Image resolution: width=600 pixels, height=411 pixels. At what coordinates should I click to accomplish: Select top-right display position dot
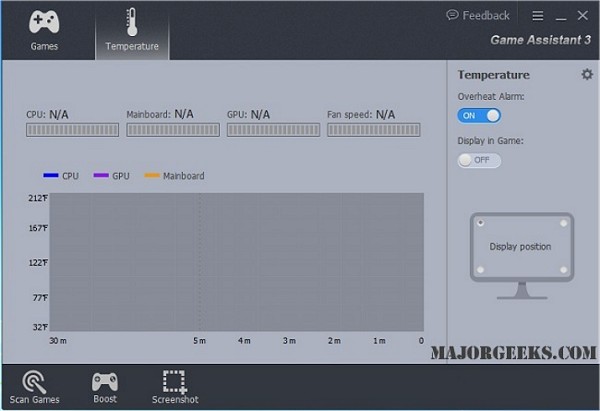coord(563,223)
